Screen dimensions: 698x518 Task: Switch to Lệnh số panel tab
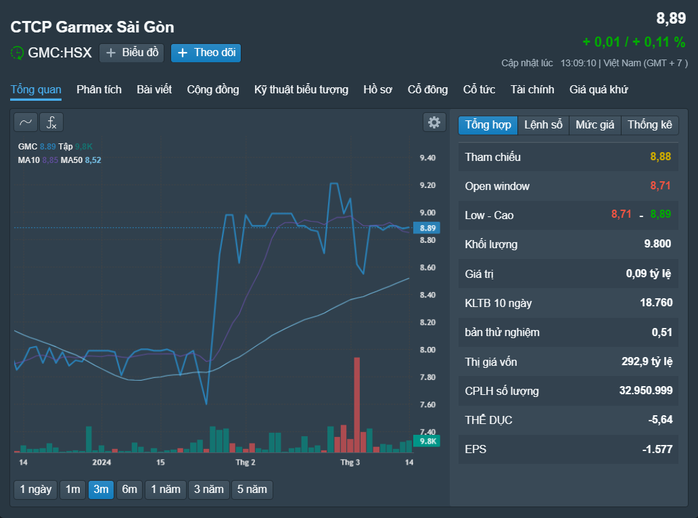(543, 125)
